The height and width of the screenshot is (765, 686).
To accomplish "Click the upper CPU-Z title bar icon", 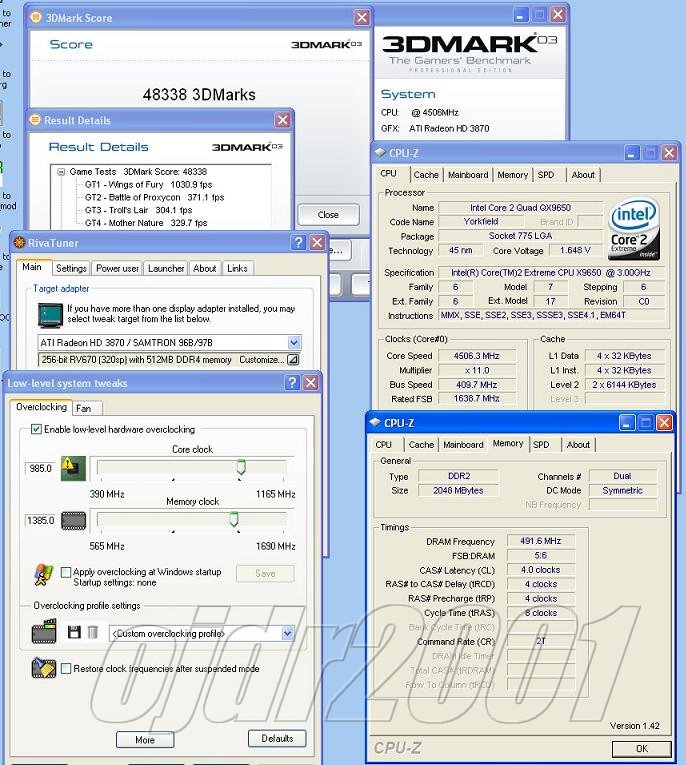I will point(380,153).
